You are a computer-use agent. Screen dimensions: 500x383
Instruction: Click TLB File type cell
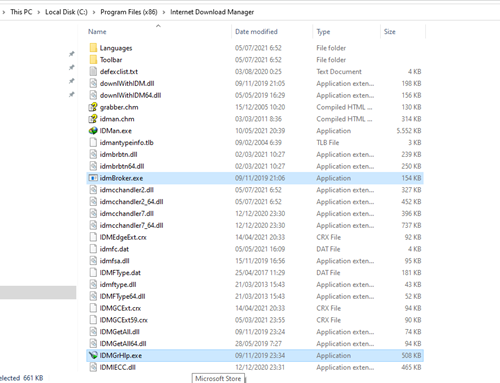[328, 142]
